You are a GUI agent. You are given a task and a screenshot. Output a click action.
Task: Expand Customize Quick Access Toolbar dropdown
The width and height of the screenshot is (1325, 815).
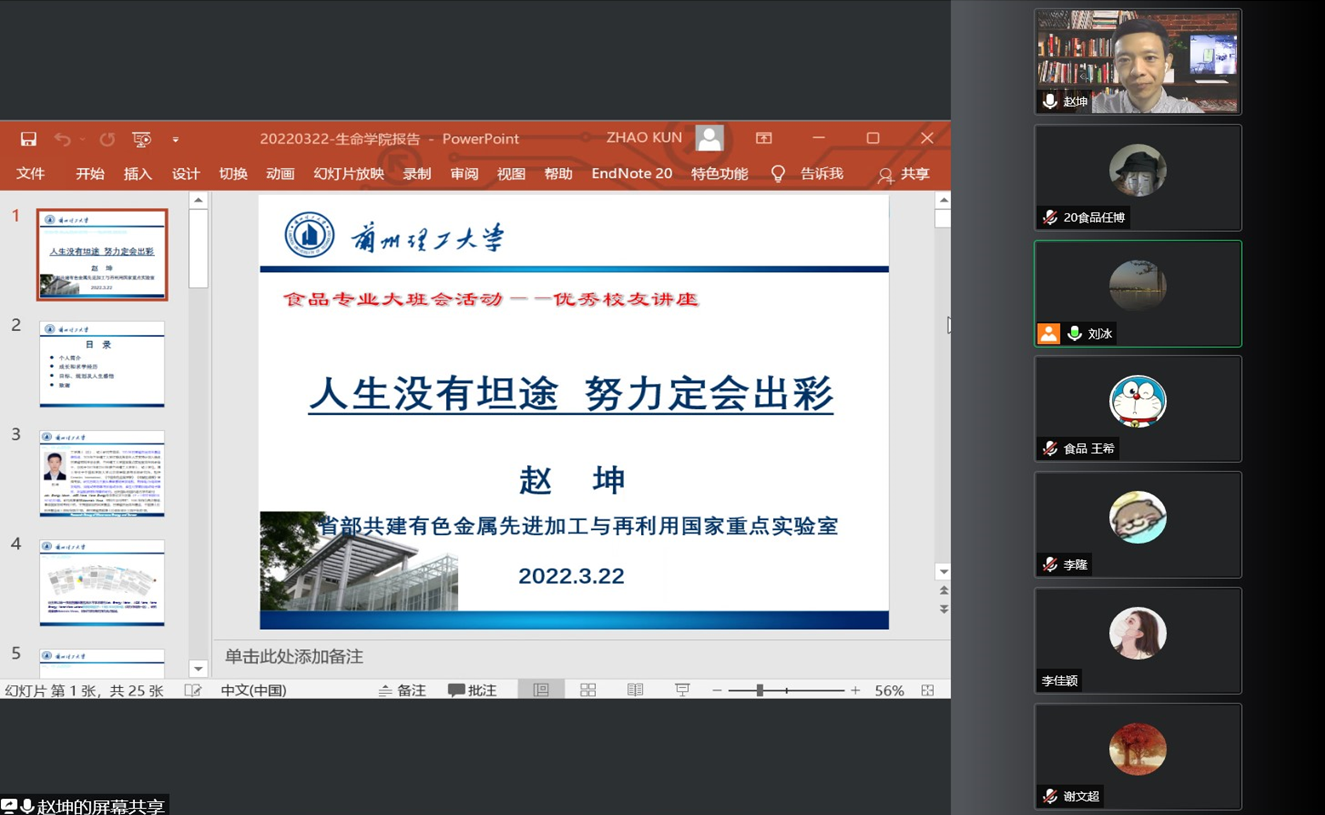tap(175, 140)
